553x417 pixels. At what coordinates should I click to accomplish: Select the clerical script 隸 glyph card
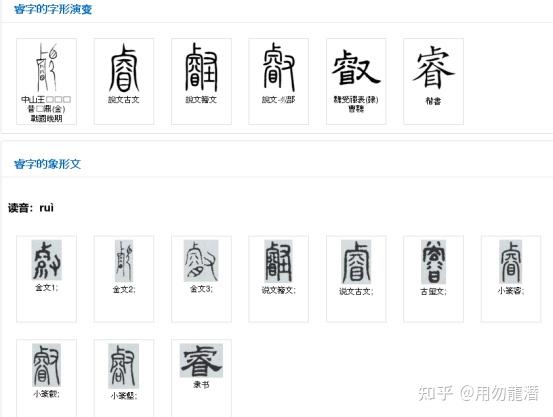click(x=356, y=81)
